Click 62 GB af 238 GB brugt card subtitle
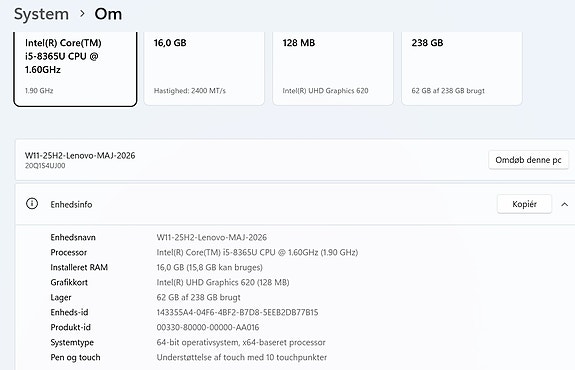The image size is (575, 370). tap(448, 91)
